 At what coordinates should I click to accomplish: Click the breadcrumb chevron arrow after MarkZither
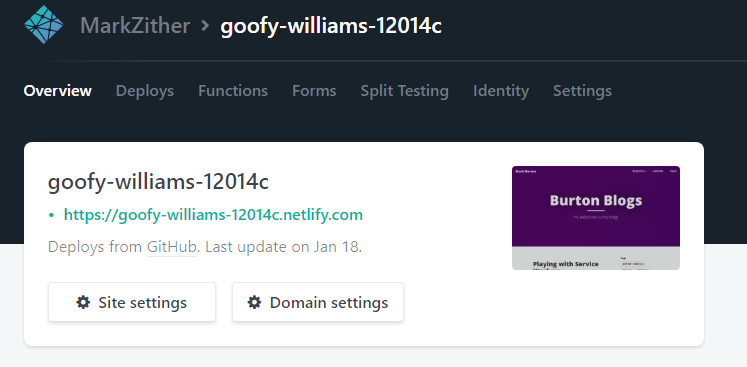[x=205, y=25]
